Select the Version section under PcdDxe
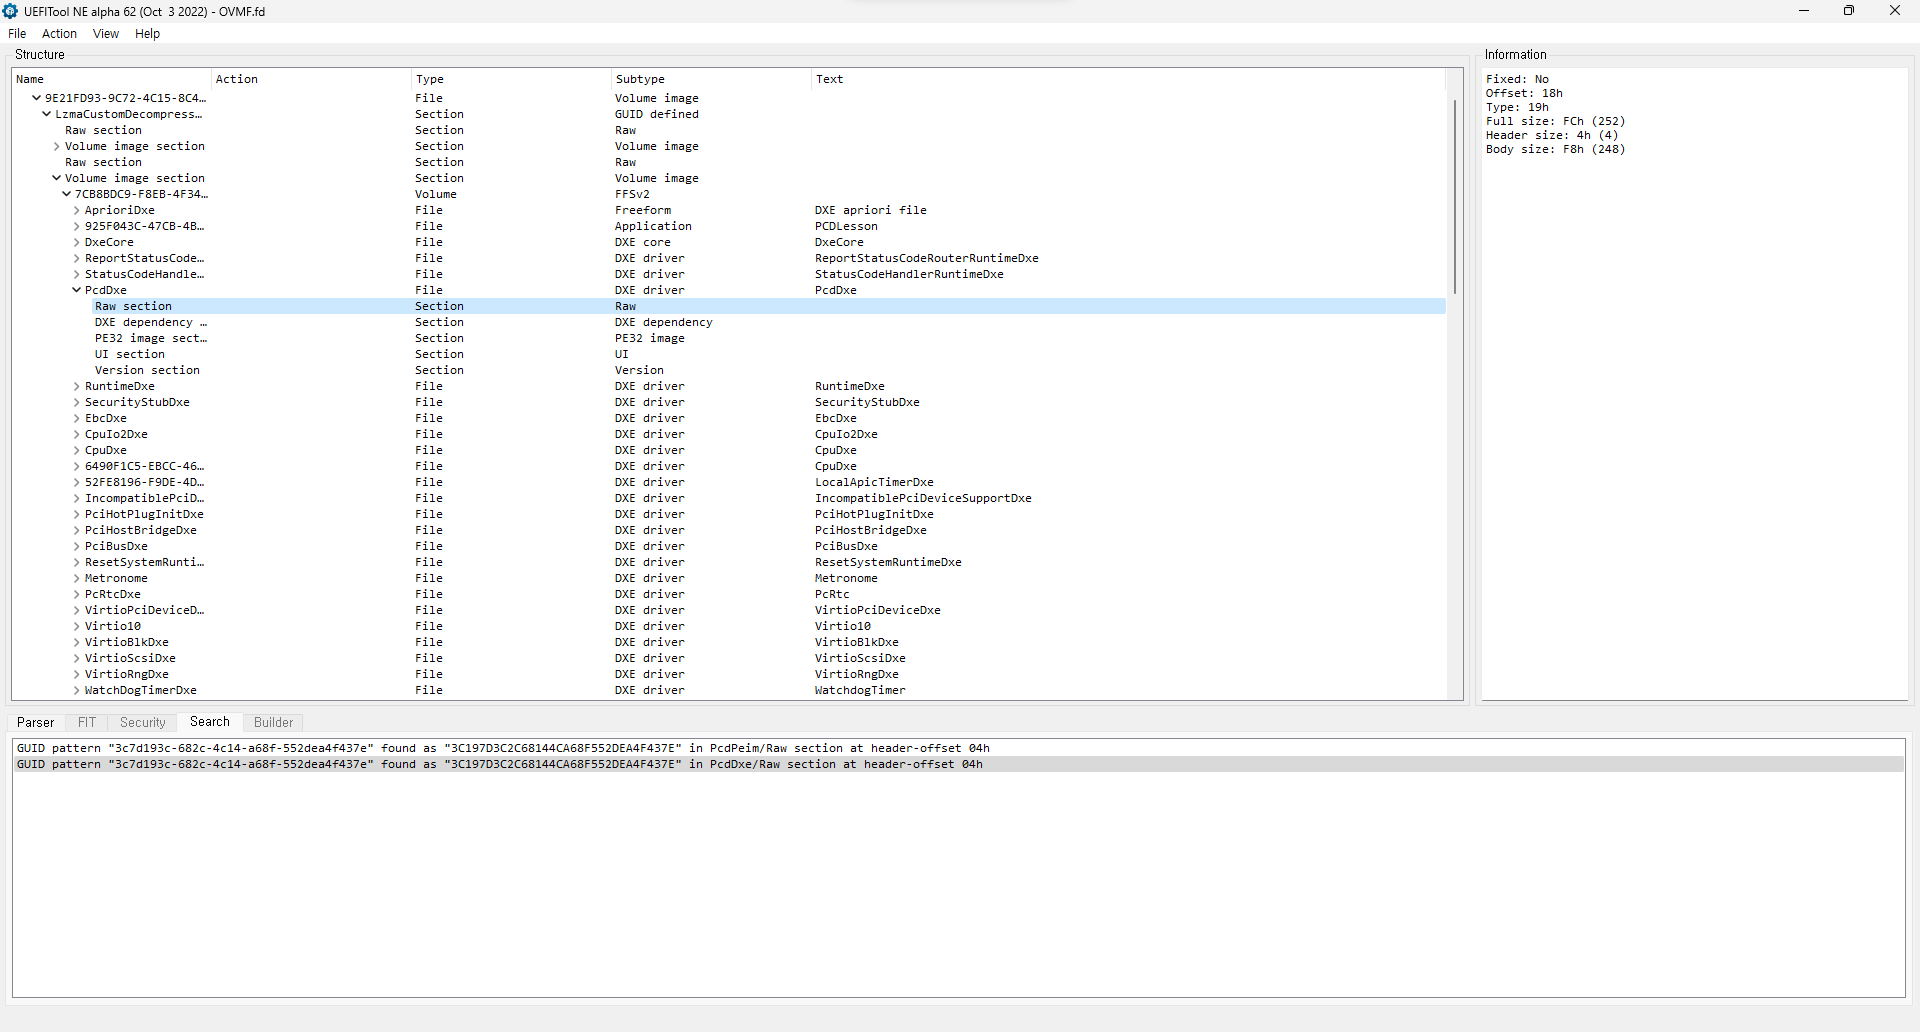This screenshot has width=1920, height=1032. [147, 370]
